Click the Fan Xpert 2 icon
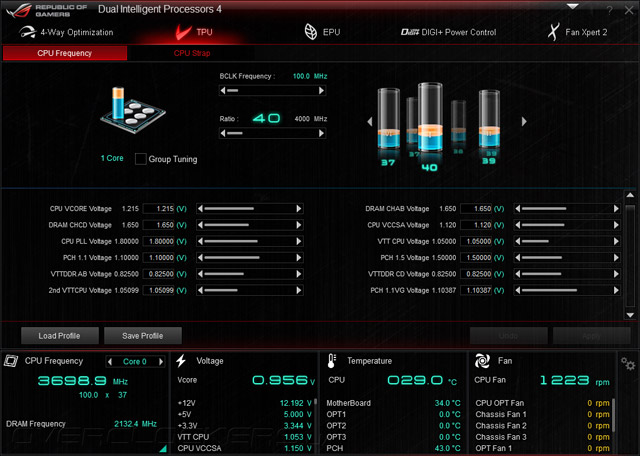Image resolution: width=640 pixels, height=456 pixels. tap(553, 32)
